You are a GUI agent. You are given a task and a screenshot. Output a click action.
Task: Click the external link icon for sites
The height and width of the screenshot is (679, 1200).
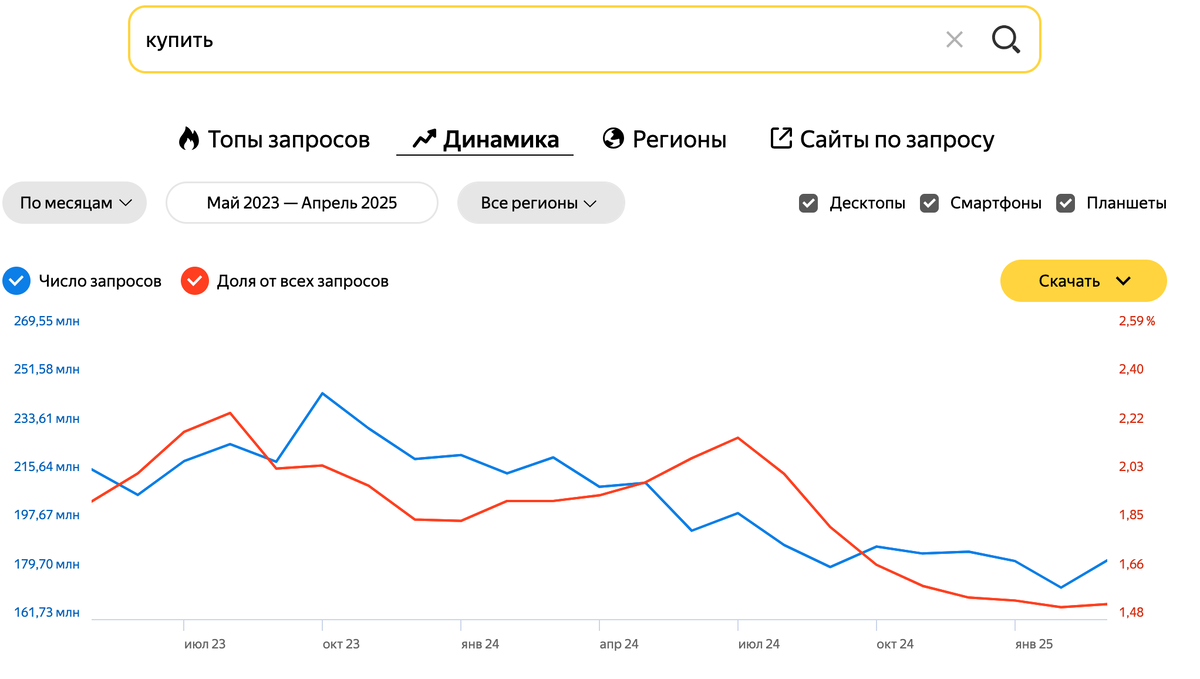(x=781, y=139)
